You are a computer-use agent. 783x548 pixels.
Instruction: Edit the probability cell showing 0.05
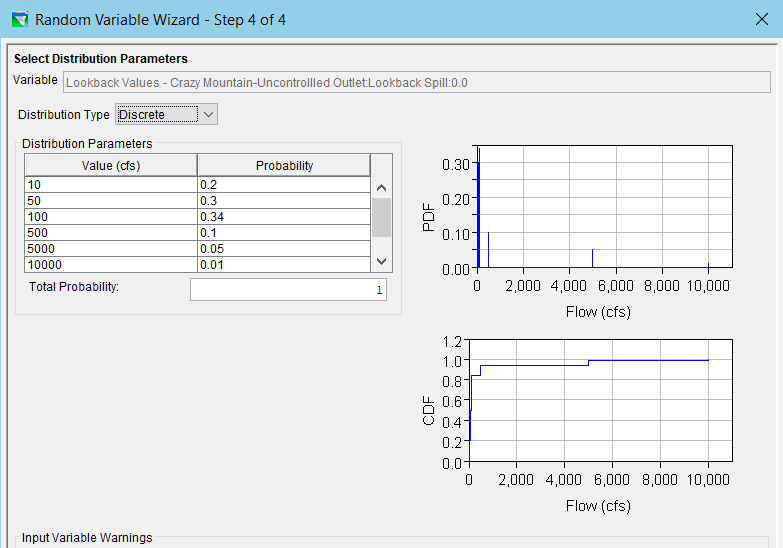click(x=284, y=249)
